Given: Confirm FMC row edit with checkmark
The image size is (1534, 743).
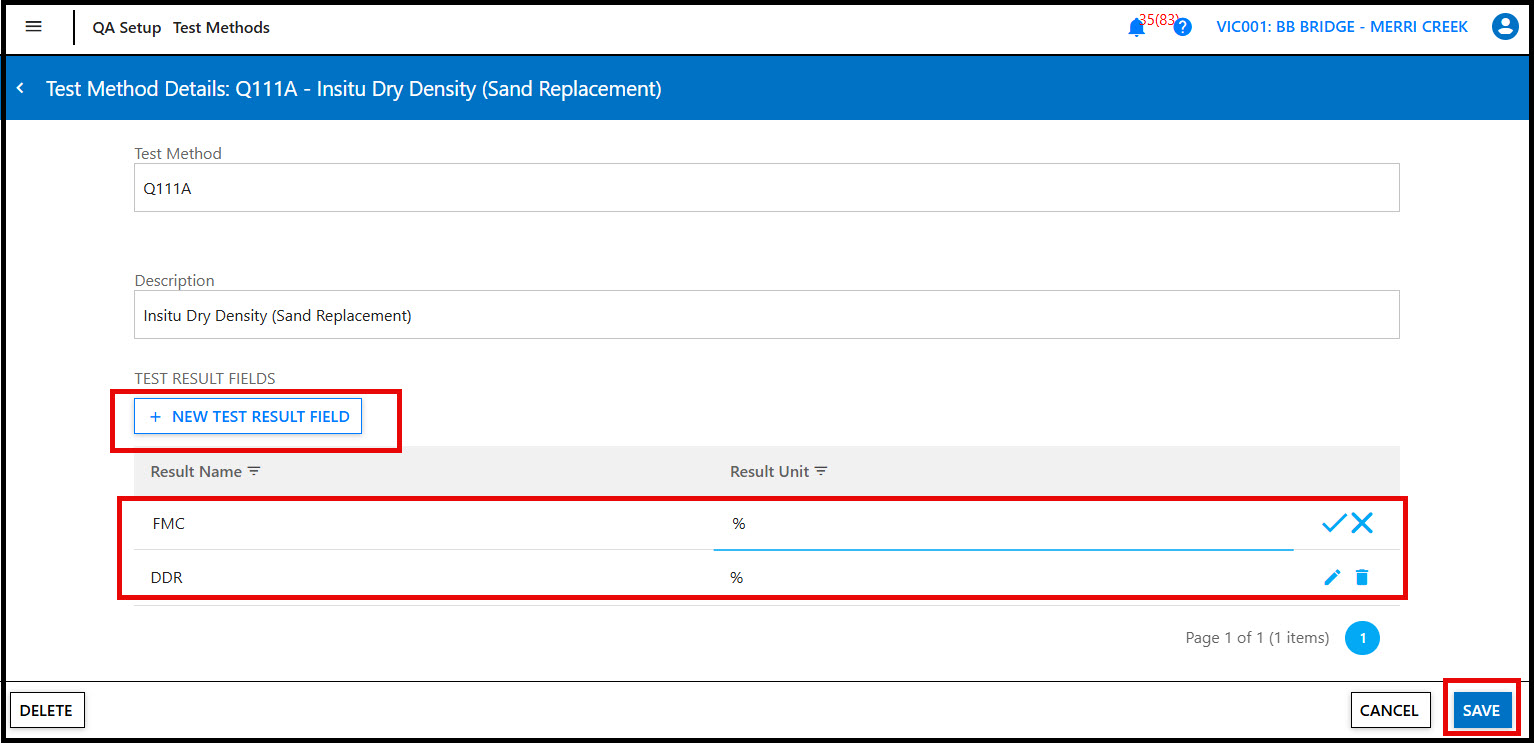Looking at the screenshot, I should [x=1333, y=523].
